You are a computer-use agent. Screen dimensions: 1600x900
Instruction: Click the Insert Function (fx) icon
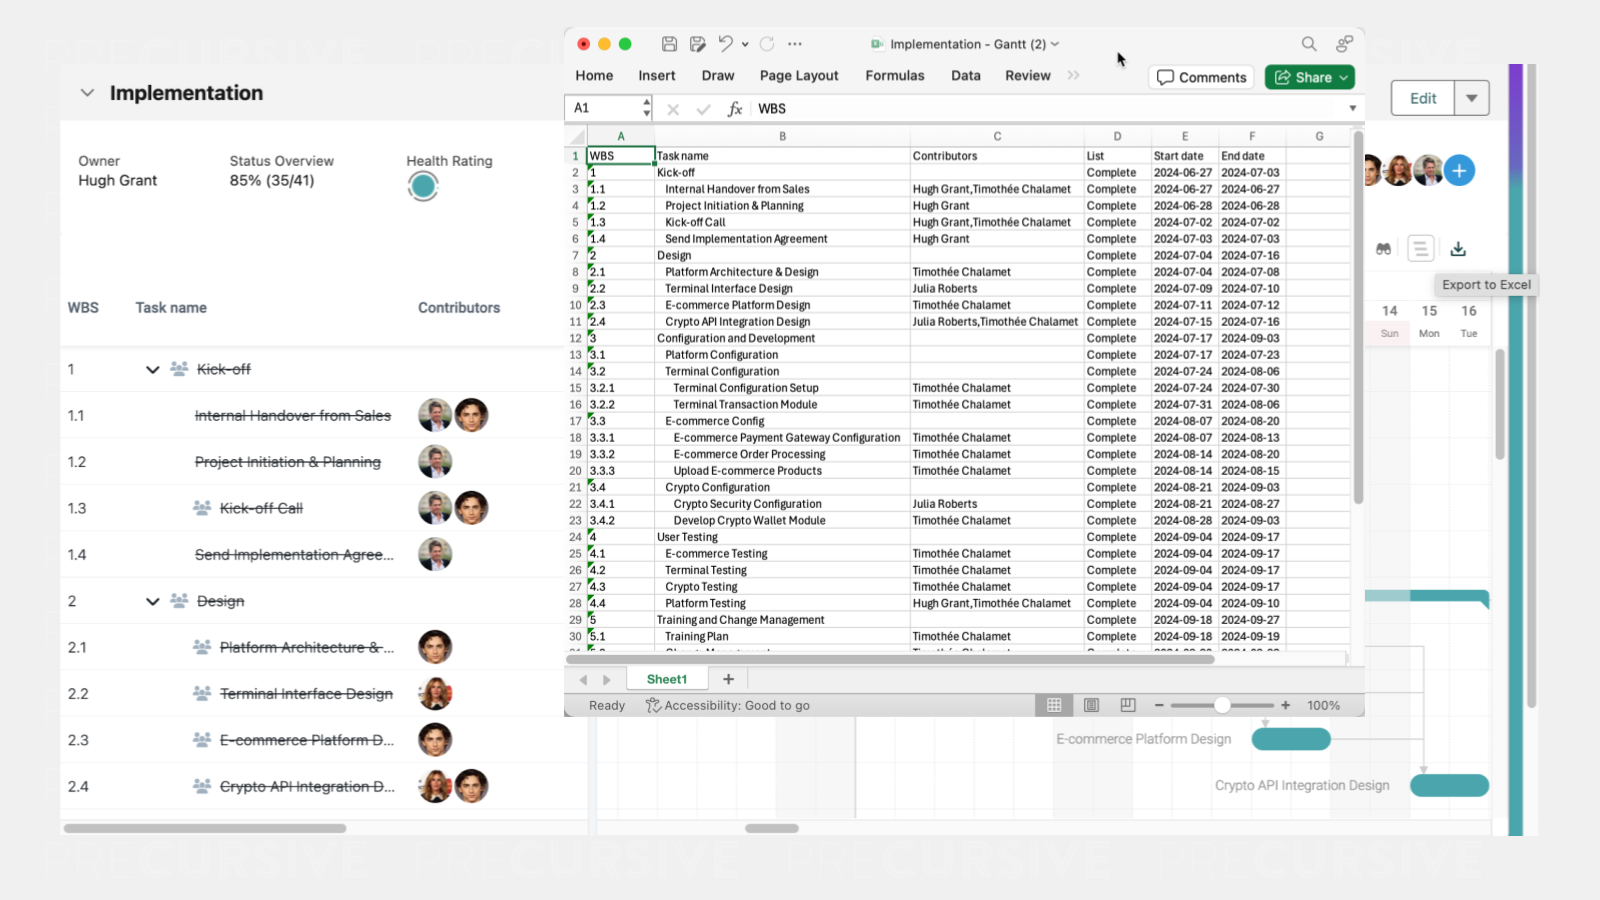[735, 108]
